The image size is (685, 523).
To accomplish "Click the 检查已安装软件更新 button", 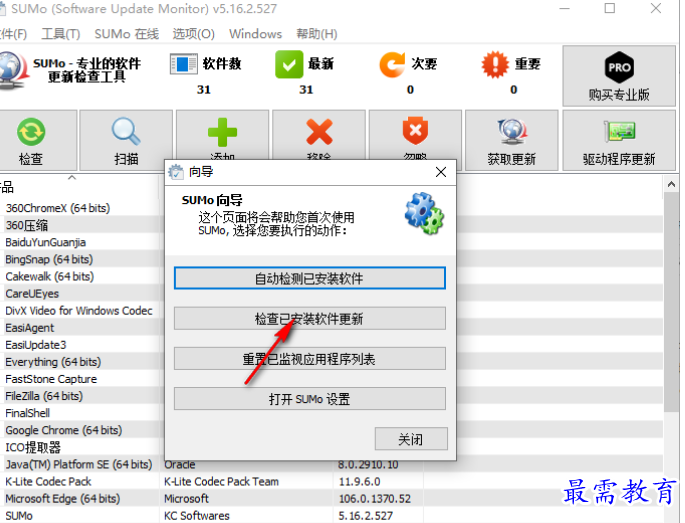I will click(x=310, y=319).
